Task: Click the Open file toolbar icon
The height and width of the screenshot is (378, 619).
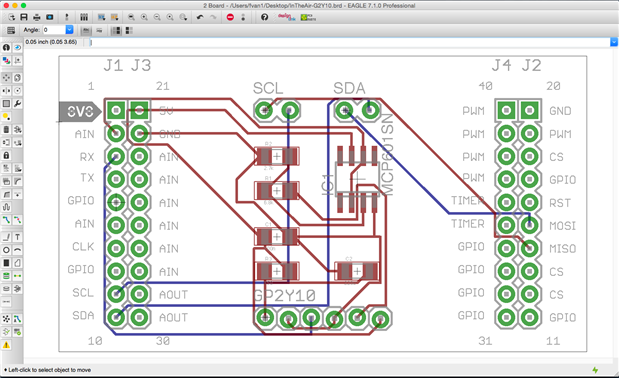Action: [11, 17]
